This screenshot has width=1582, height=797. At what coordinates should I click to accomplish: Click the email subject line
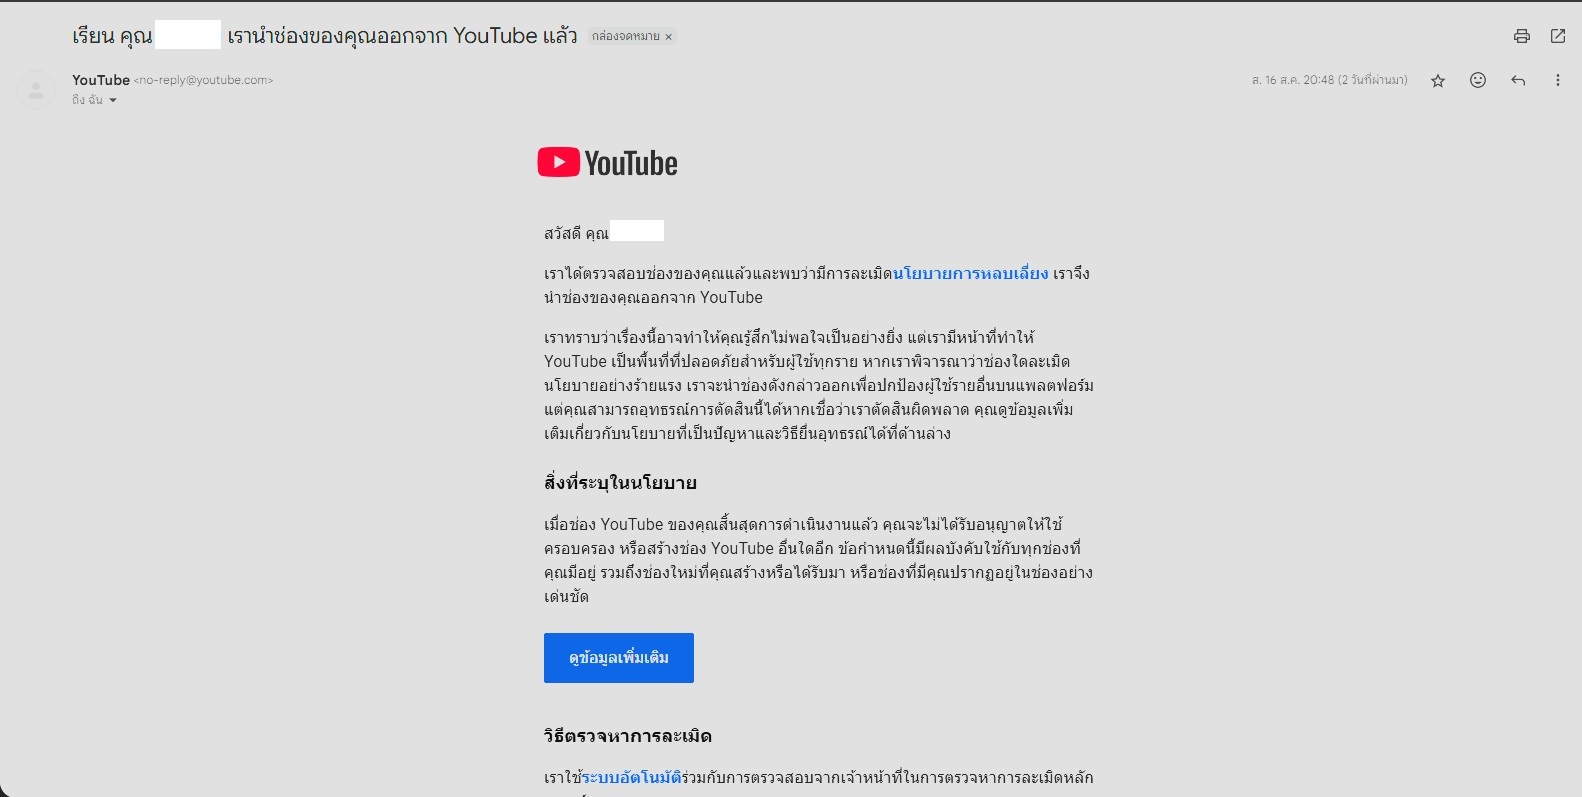(325, 36)
